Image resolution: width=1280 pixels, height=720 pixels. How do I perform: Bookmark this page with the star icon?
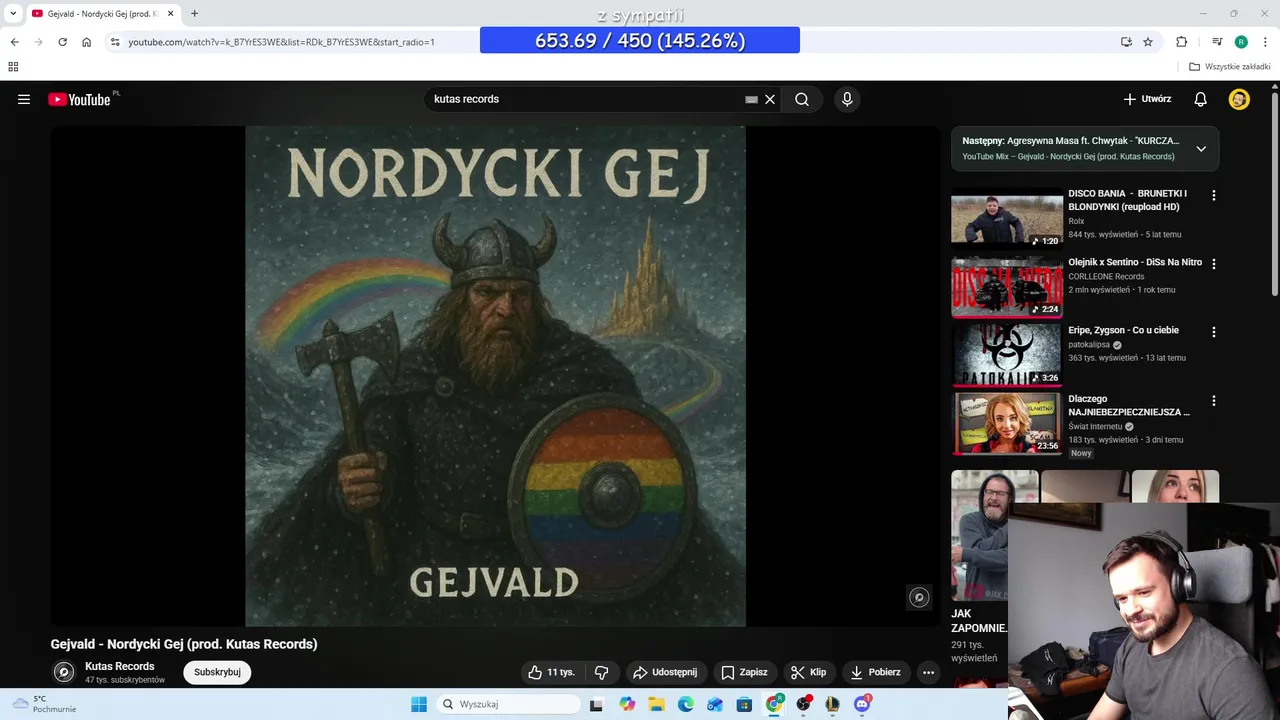(x=1148, y=42)
